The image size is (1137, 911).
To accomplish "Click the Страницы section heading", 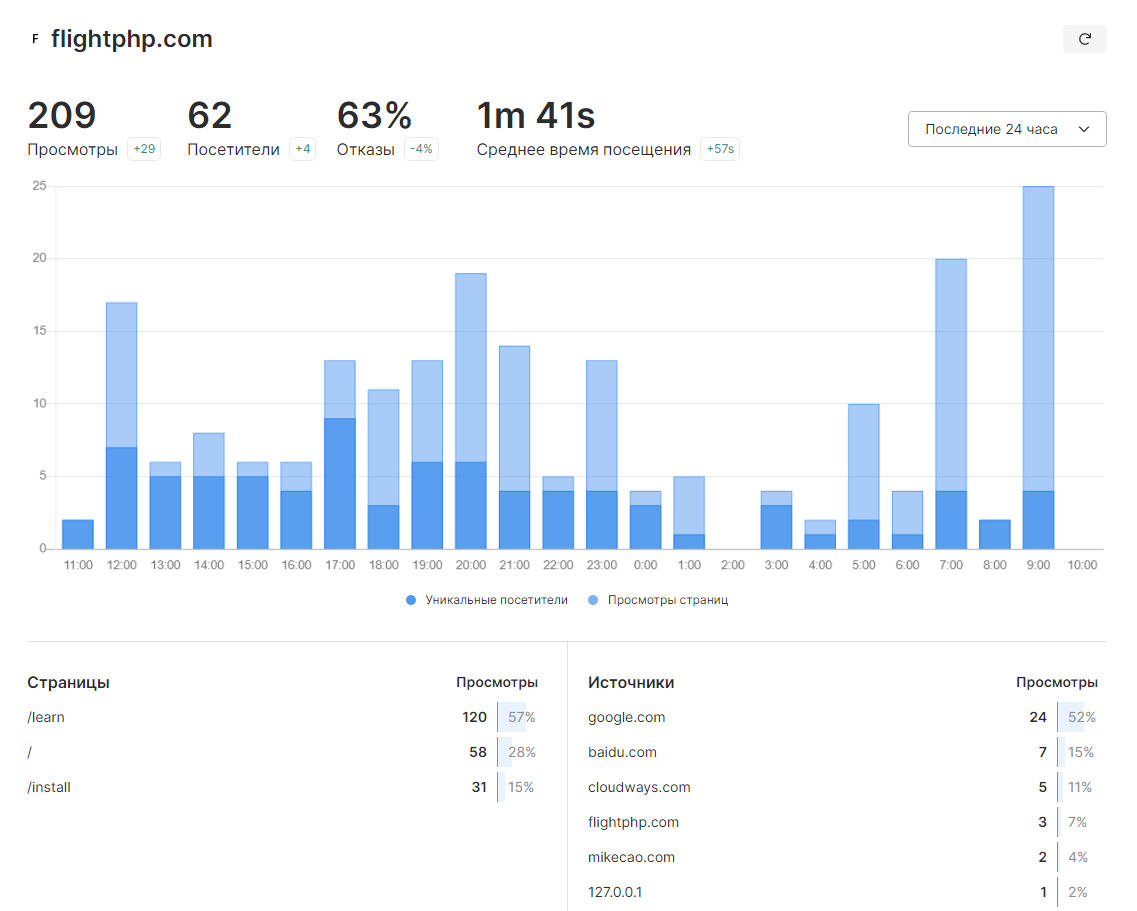I will [x=68, y=683].
